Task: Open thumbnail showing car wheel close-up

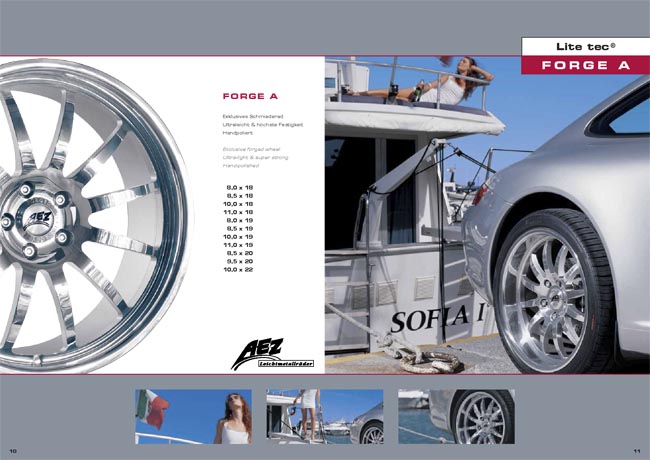Action: (455, 417)
